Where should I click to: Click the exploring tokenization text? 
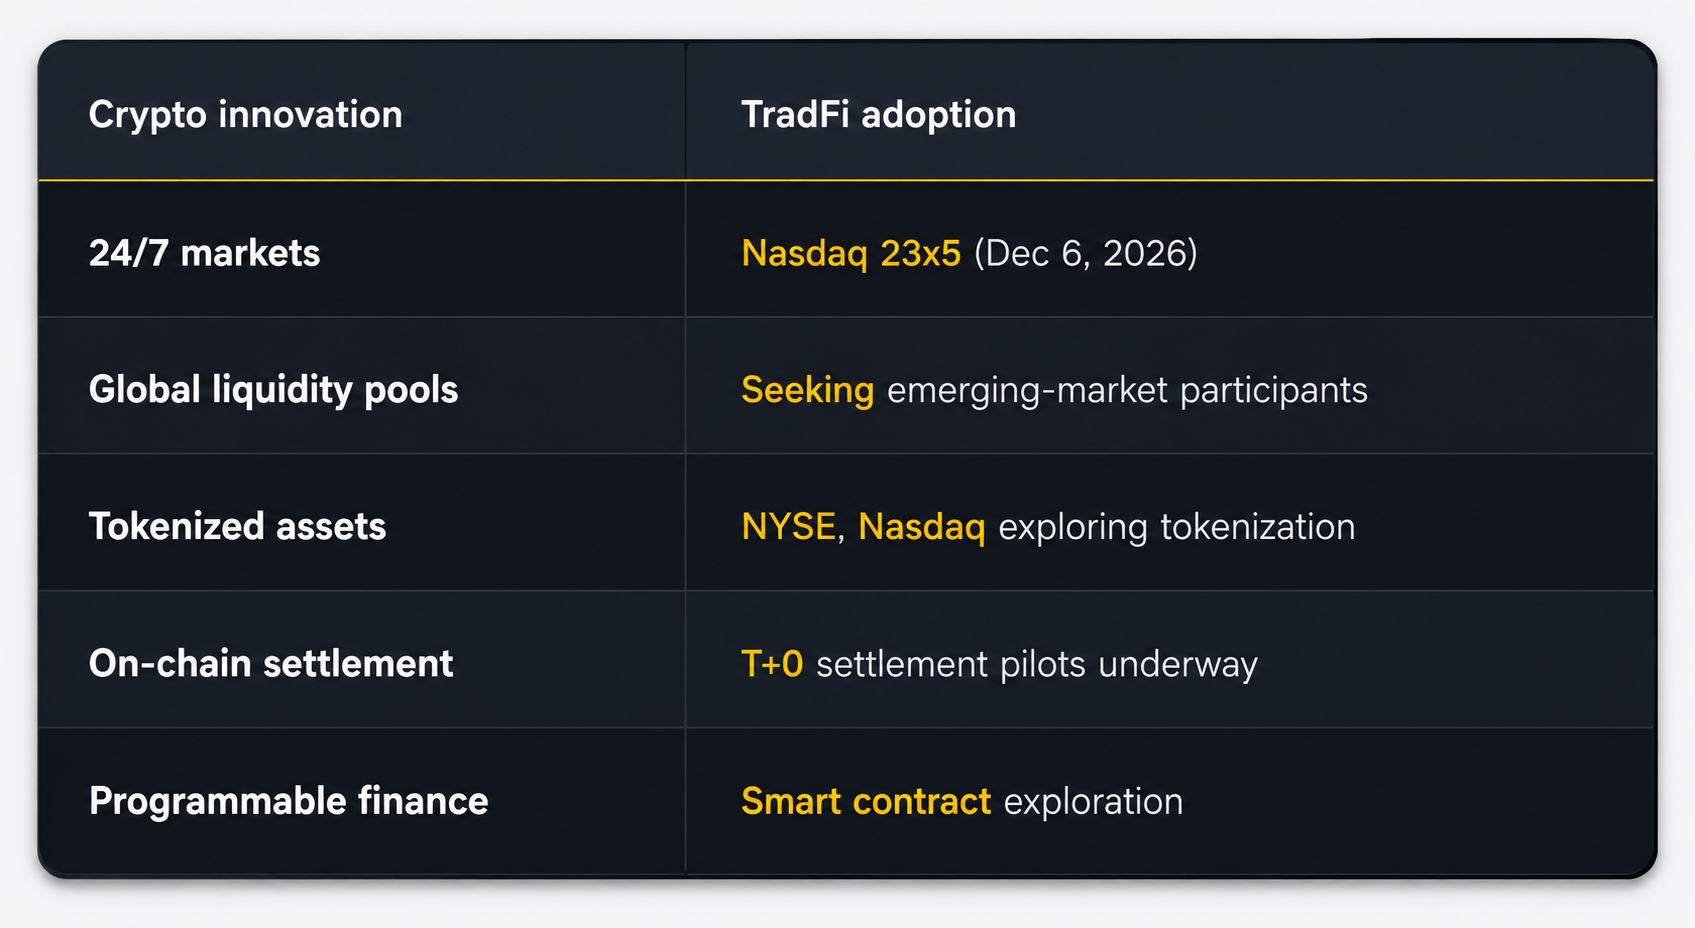pyautogui.click(x=1177, y=528)
